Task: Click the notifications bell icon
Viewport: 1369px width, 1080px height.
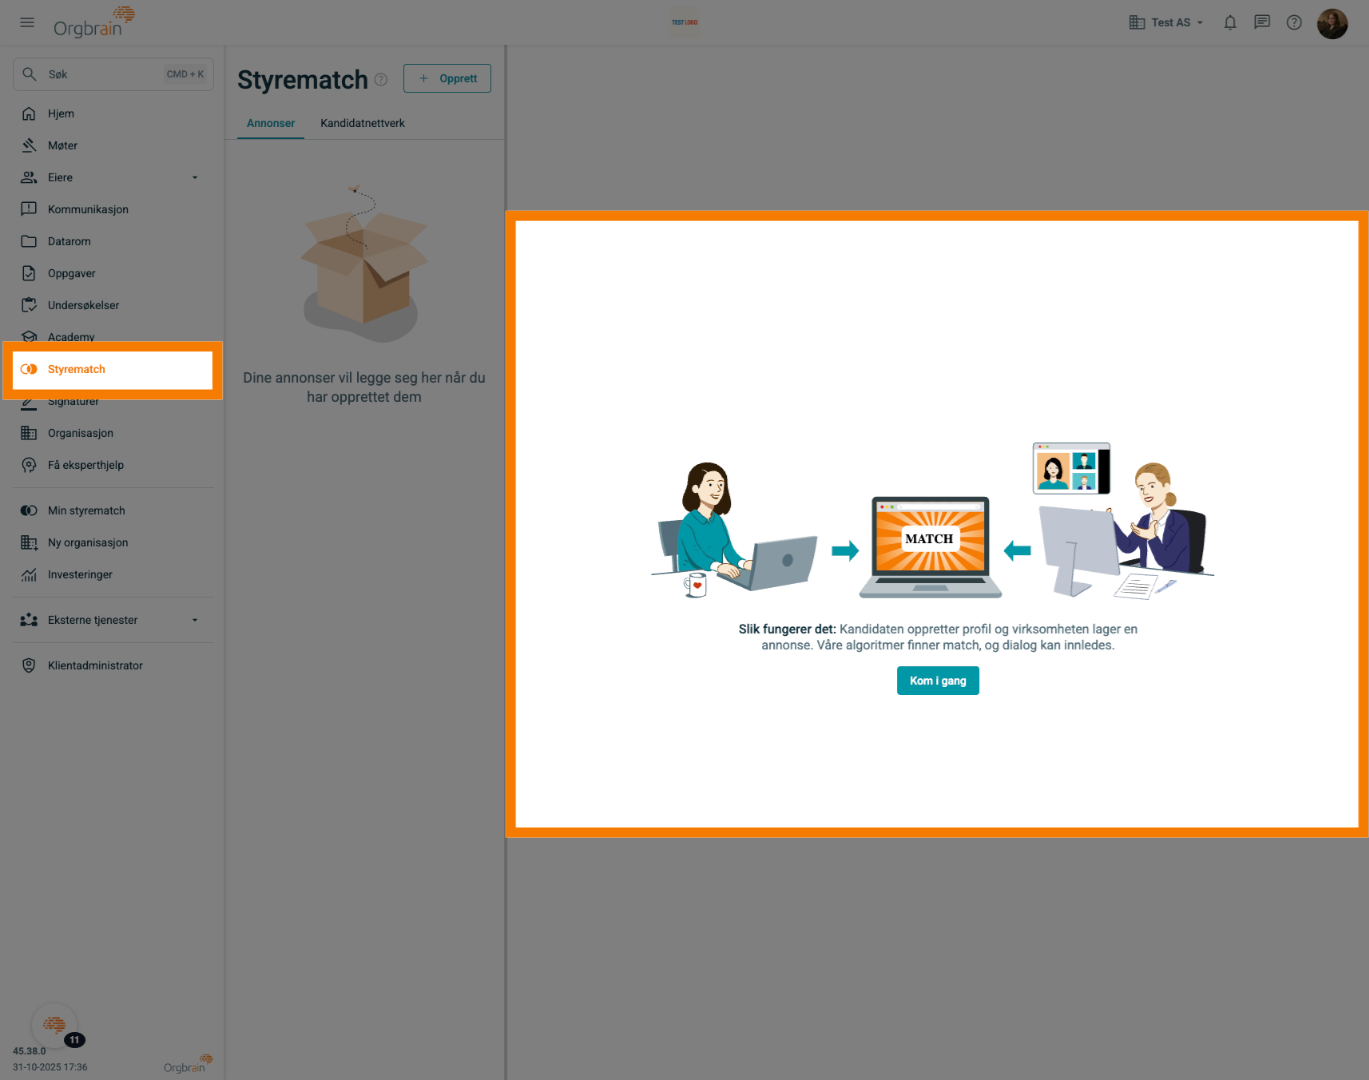Action: [1229, 22]
